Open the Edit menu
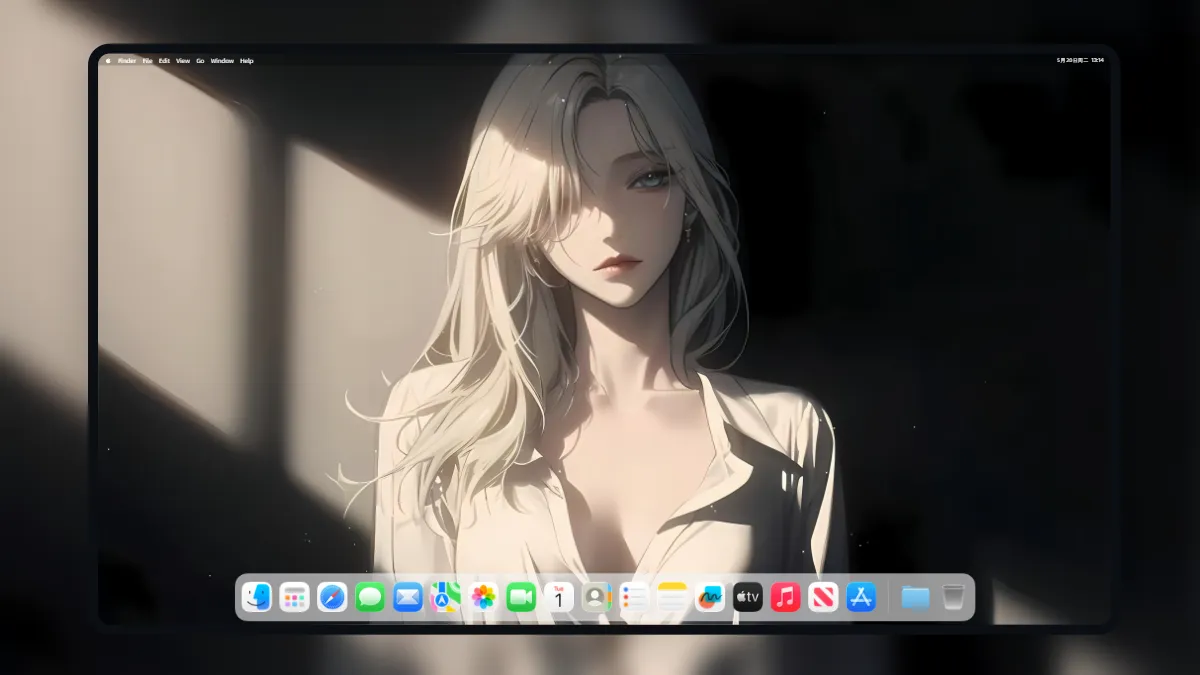Screen dimensions: 1200x675 pyautogui.click(x=164, y=61)
